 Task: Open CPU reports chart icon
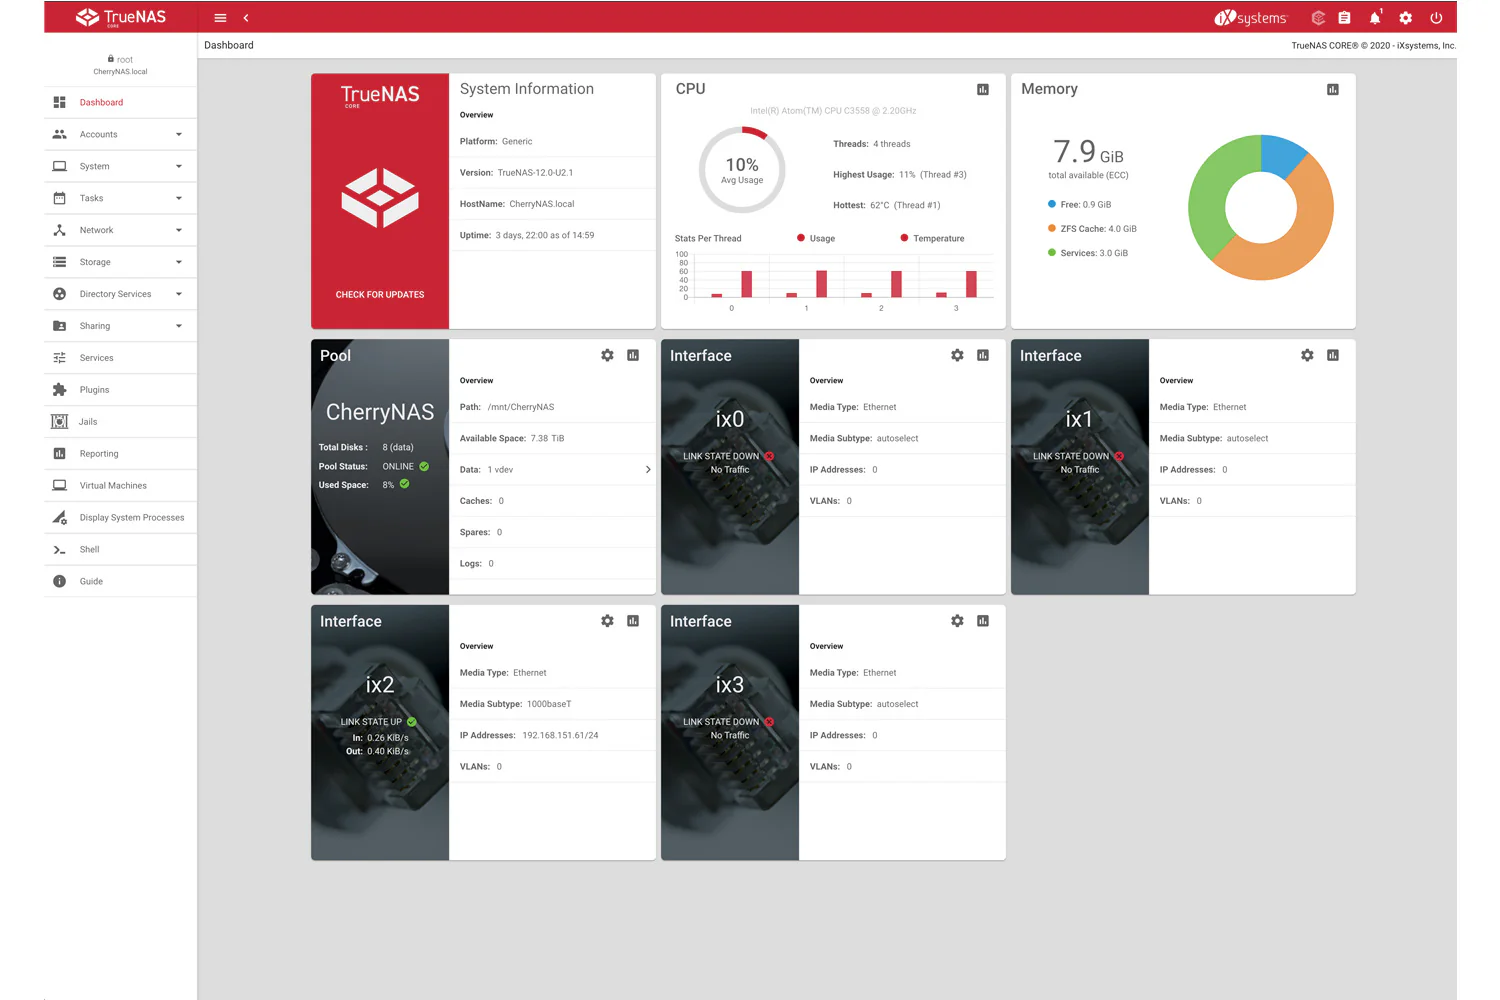[x=983, y=89]
